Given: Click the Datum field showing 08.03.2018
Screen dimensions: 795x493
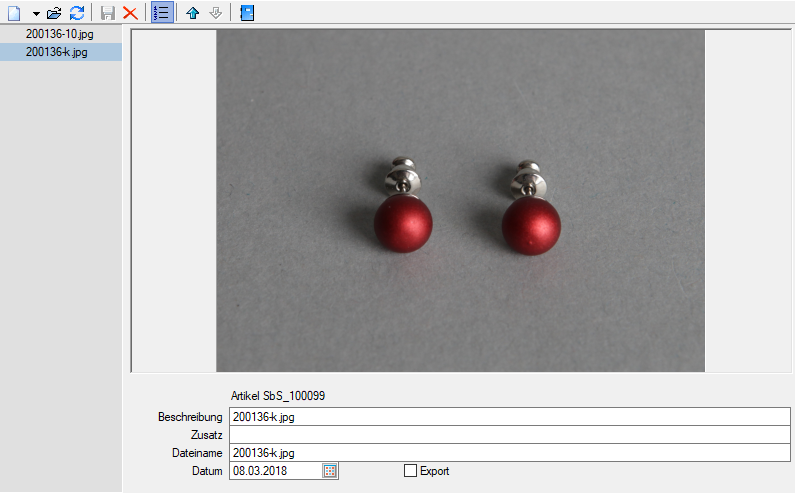Looking at the screenshot, I should click(275, 471).
